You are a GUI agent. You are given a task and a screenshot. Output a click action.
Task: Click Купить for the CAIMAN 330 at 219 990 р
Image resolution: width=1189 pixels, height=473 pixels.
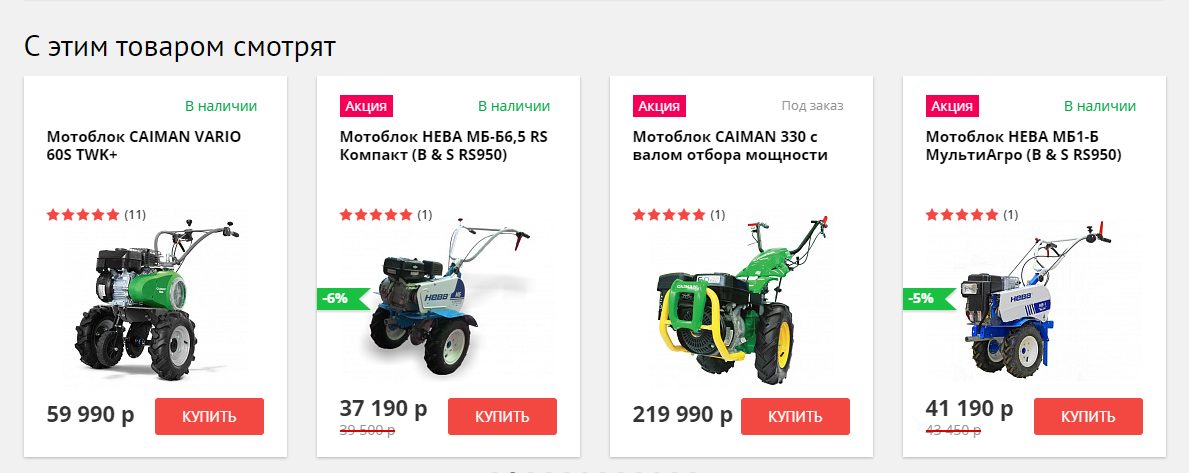click(x=795, y=416)
